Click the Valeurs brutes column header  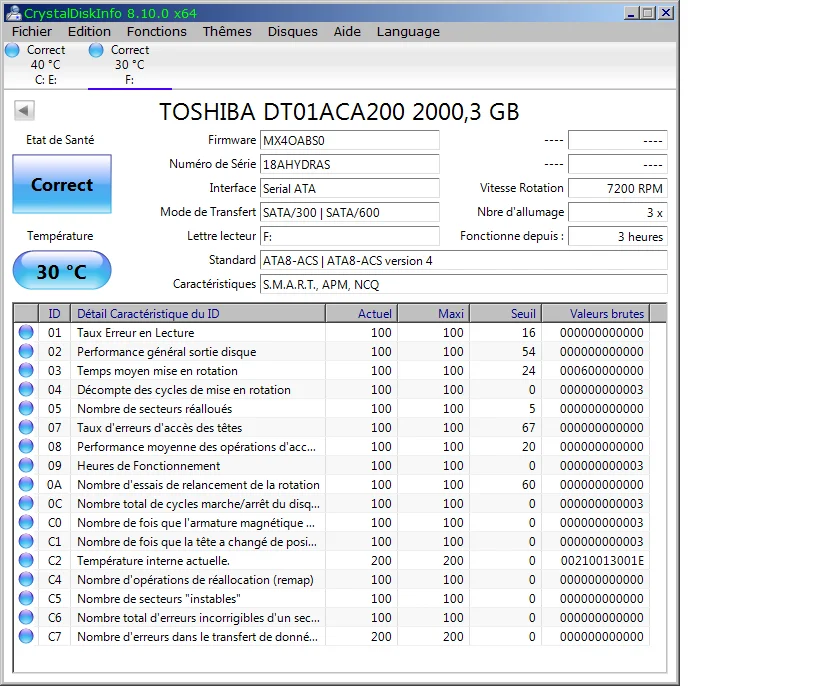click(596, 313)
